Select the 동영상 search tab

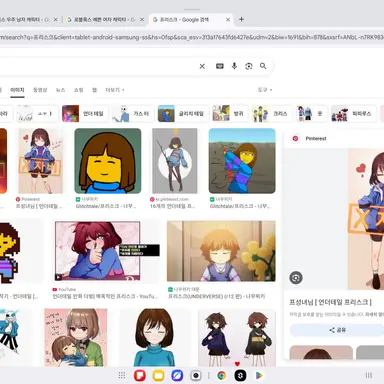point(40,90)
